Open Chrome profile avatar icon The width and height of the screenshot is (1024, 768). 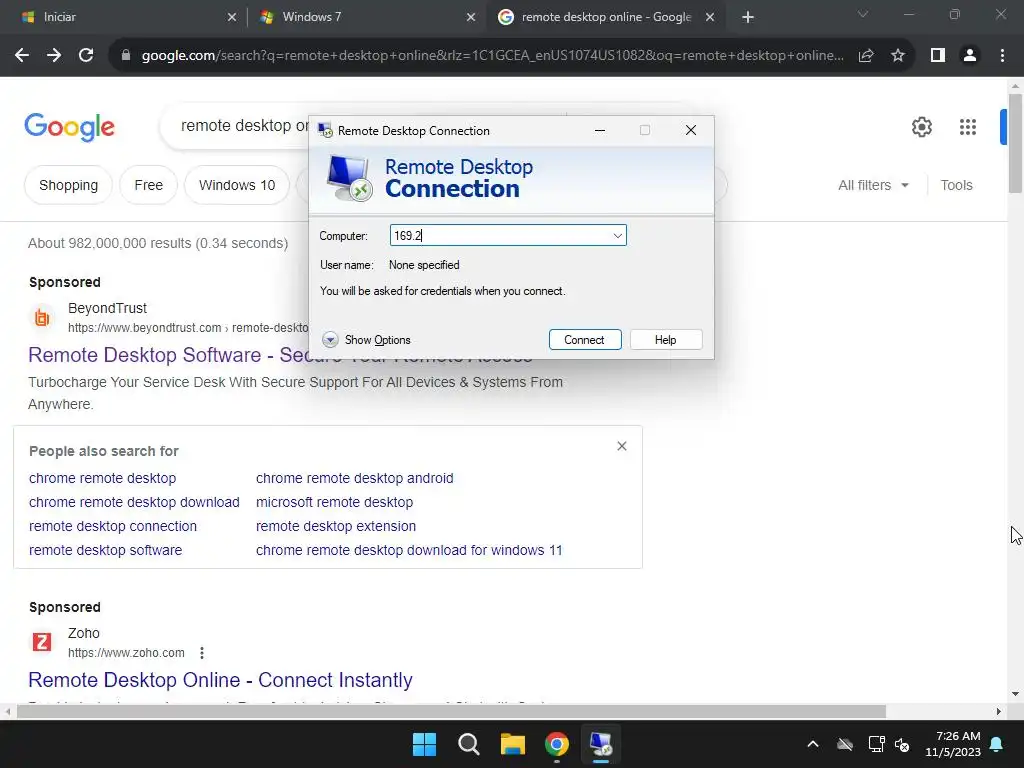click(970, 56)
